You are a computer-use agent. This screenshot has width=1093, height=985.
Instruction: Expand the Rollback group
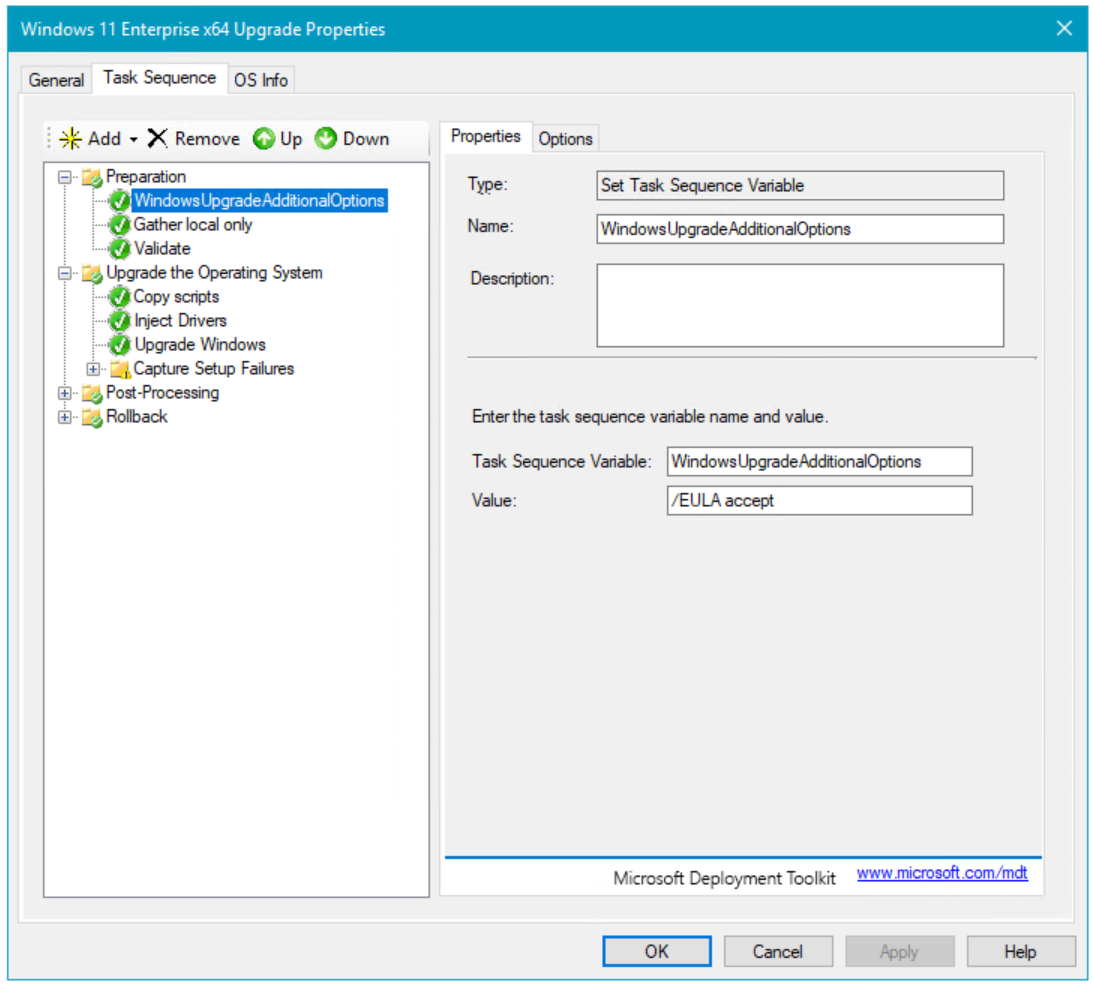coord(66,417)
